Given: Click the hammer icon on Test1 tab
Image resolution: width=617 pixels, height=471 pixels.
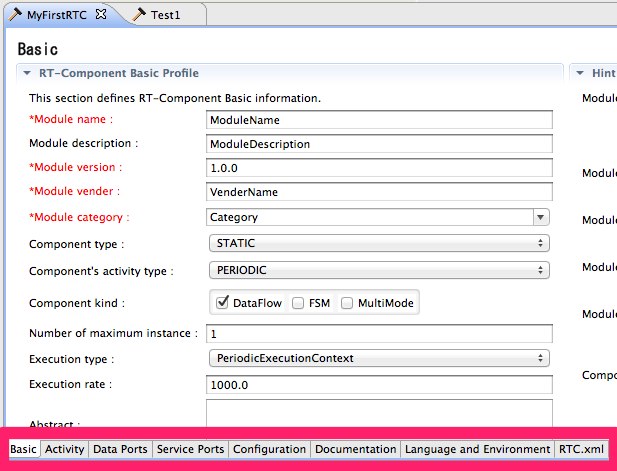Looking at the screenshot, I should [x=139, y=15].
